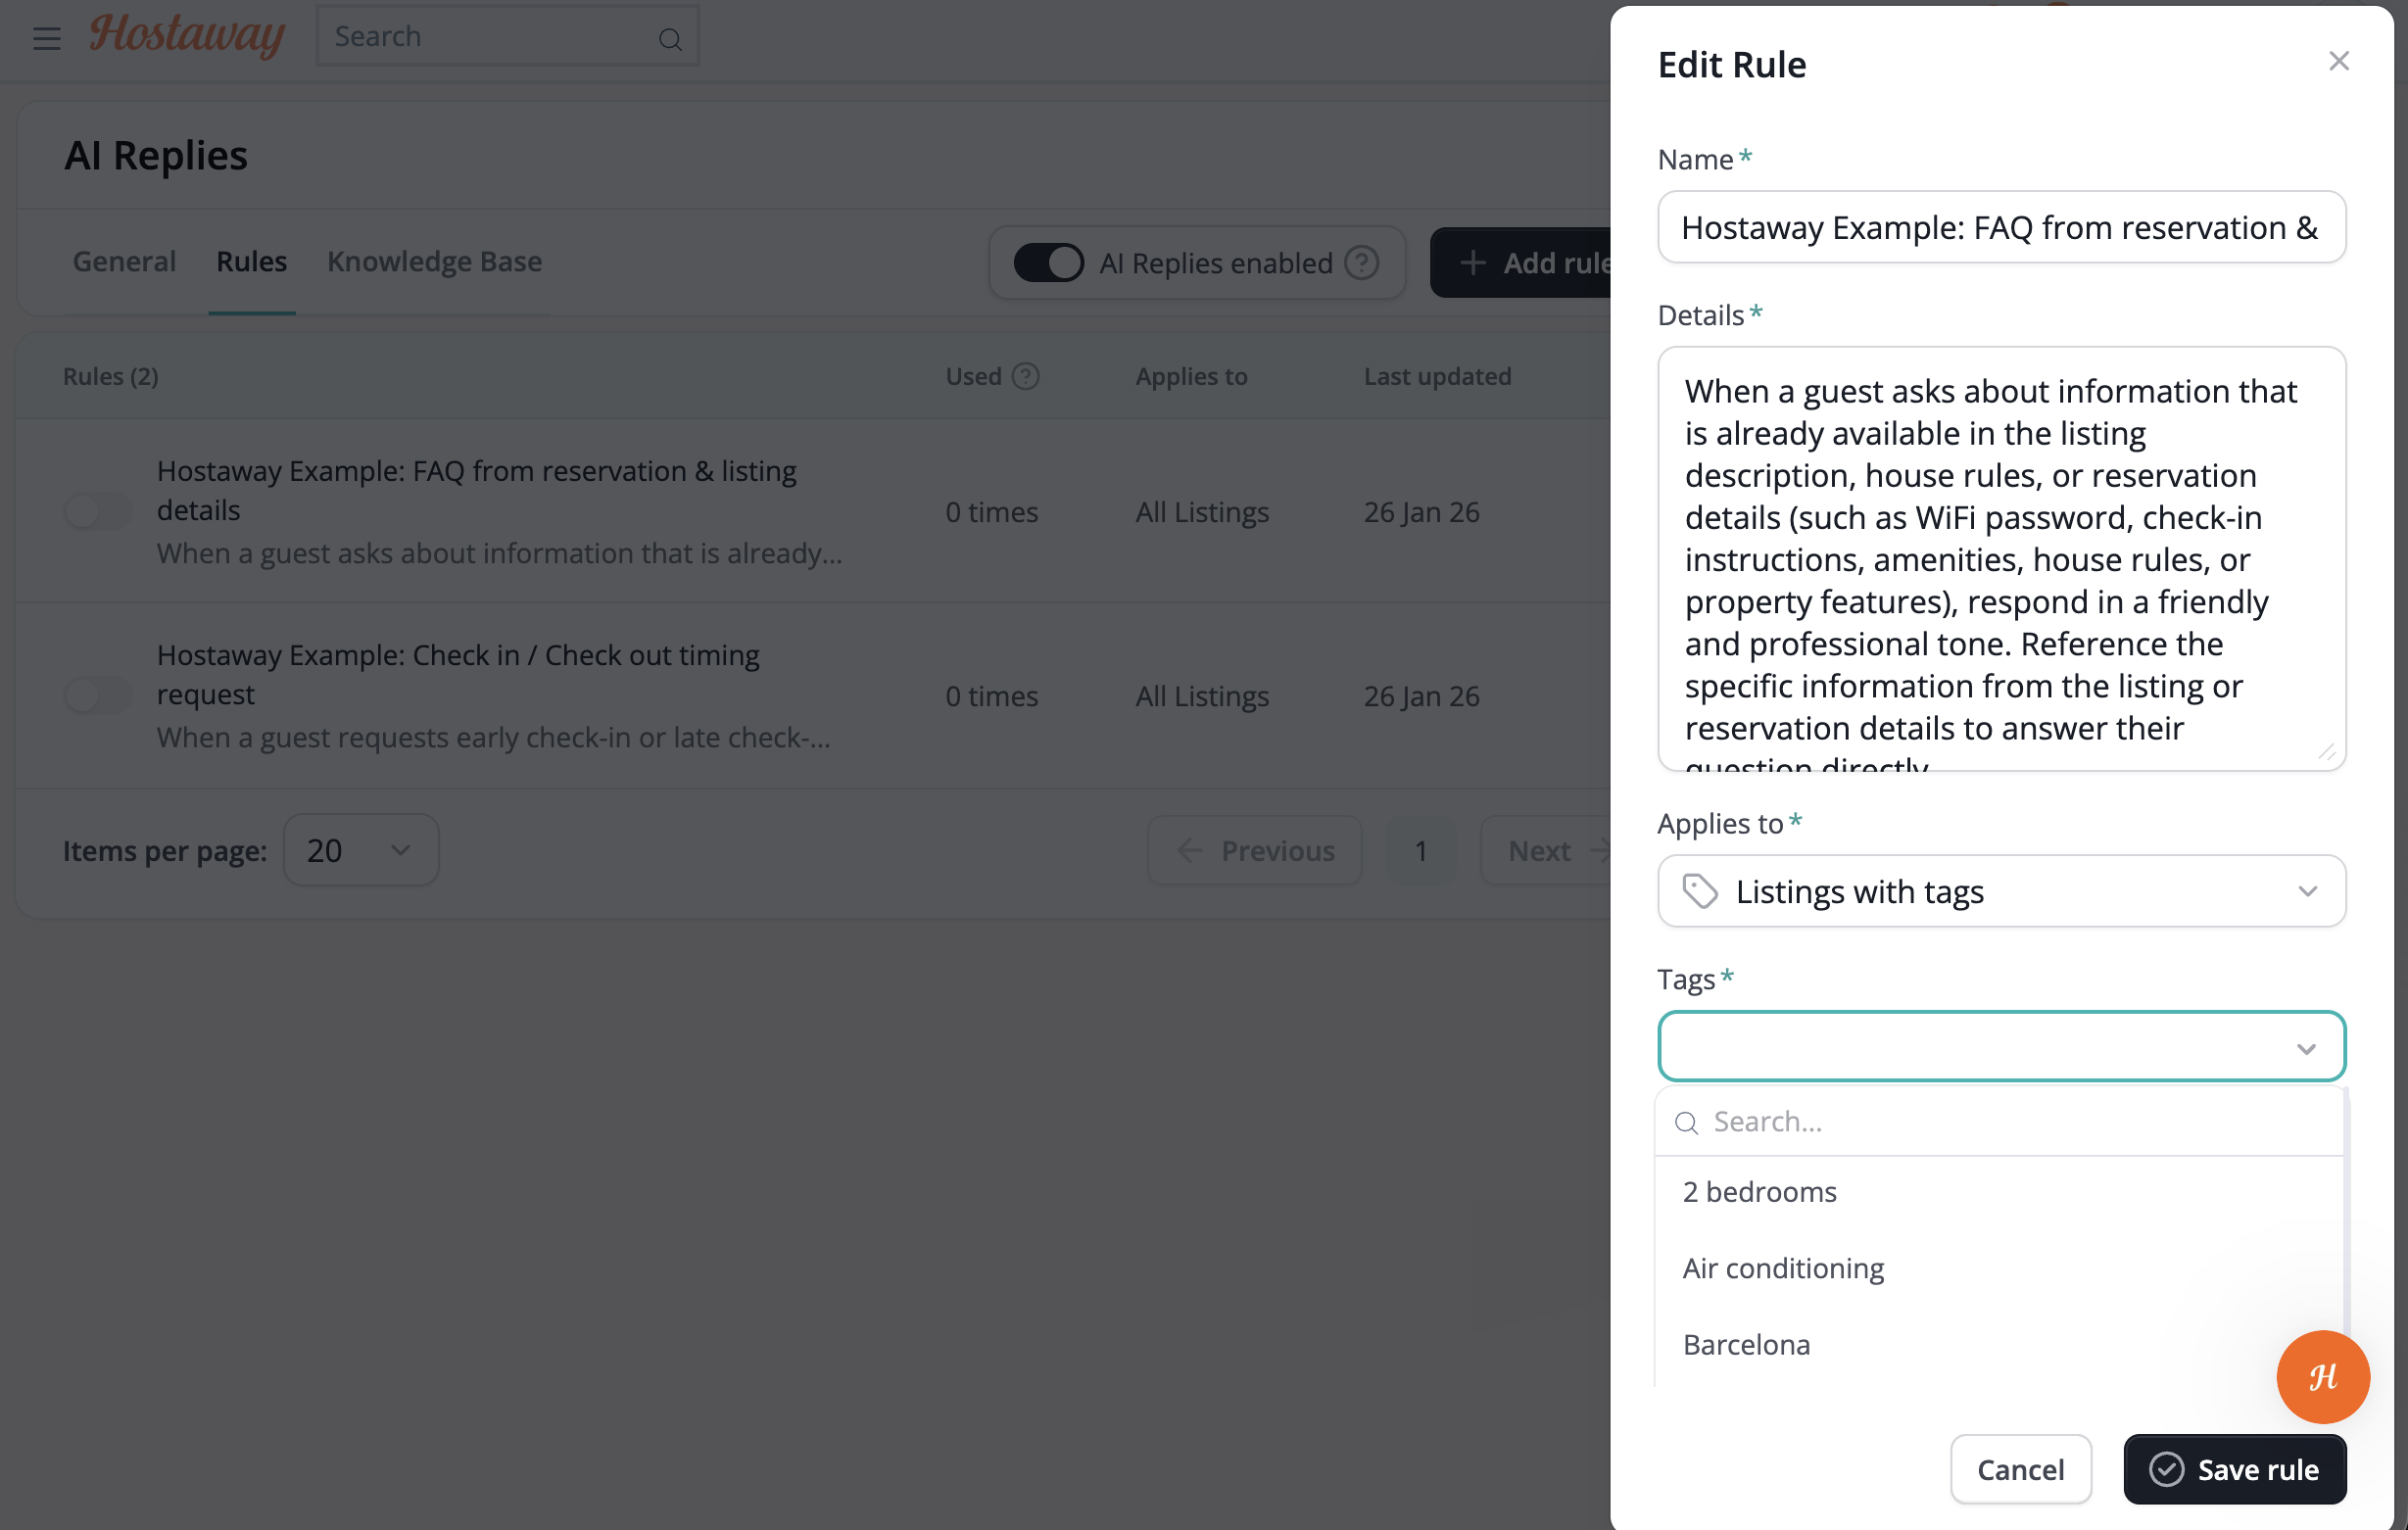
Task: Click the Last updated column header
Action: [x=1437, y=376]
